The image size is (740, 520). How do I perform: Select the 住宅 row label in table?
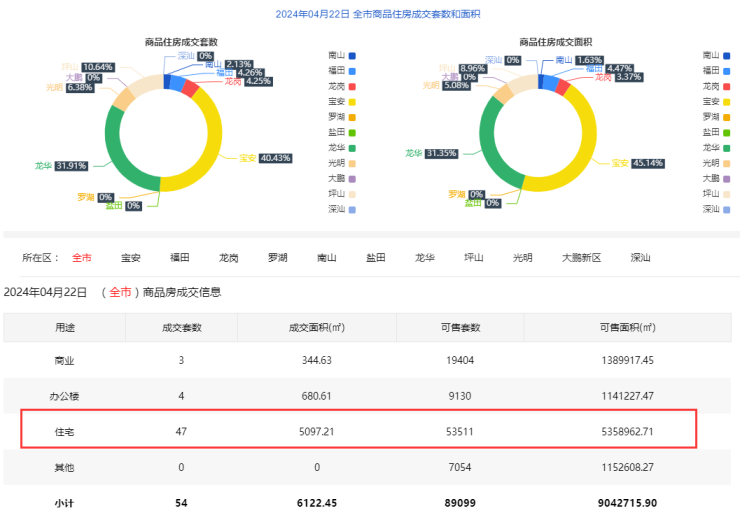pyautogui.click(x=64, y=431)
